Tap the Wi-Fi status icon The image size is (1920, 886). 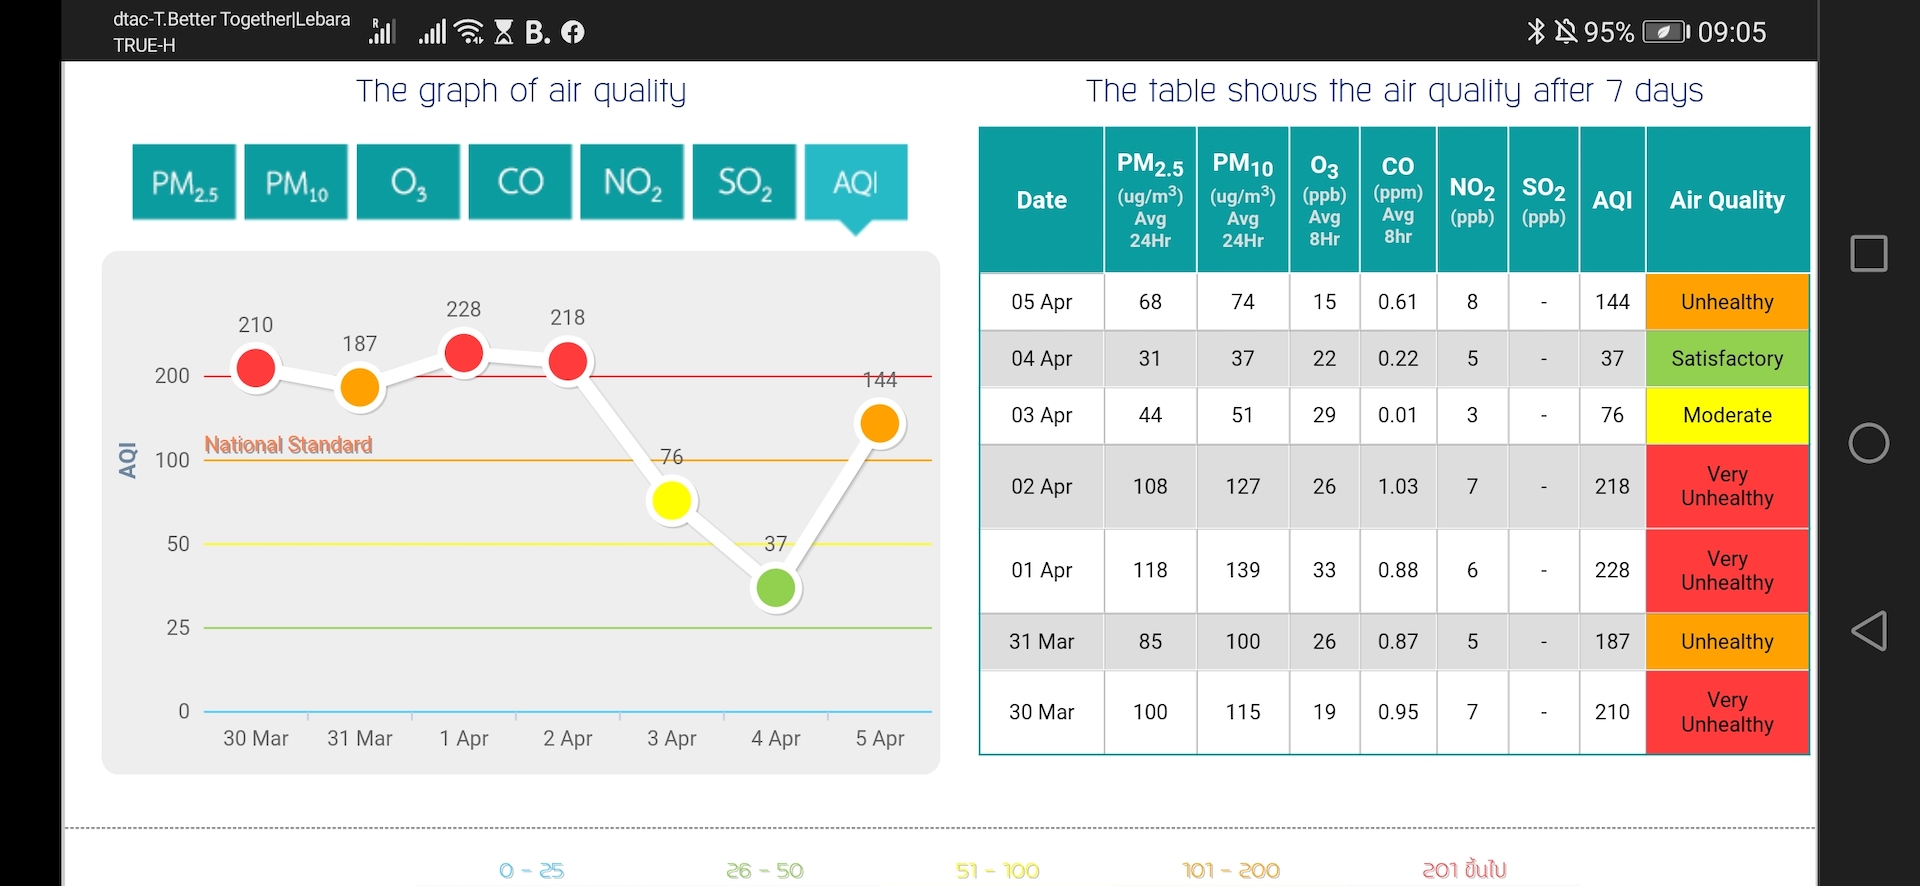click(468, 33)
